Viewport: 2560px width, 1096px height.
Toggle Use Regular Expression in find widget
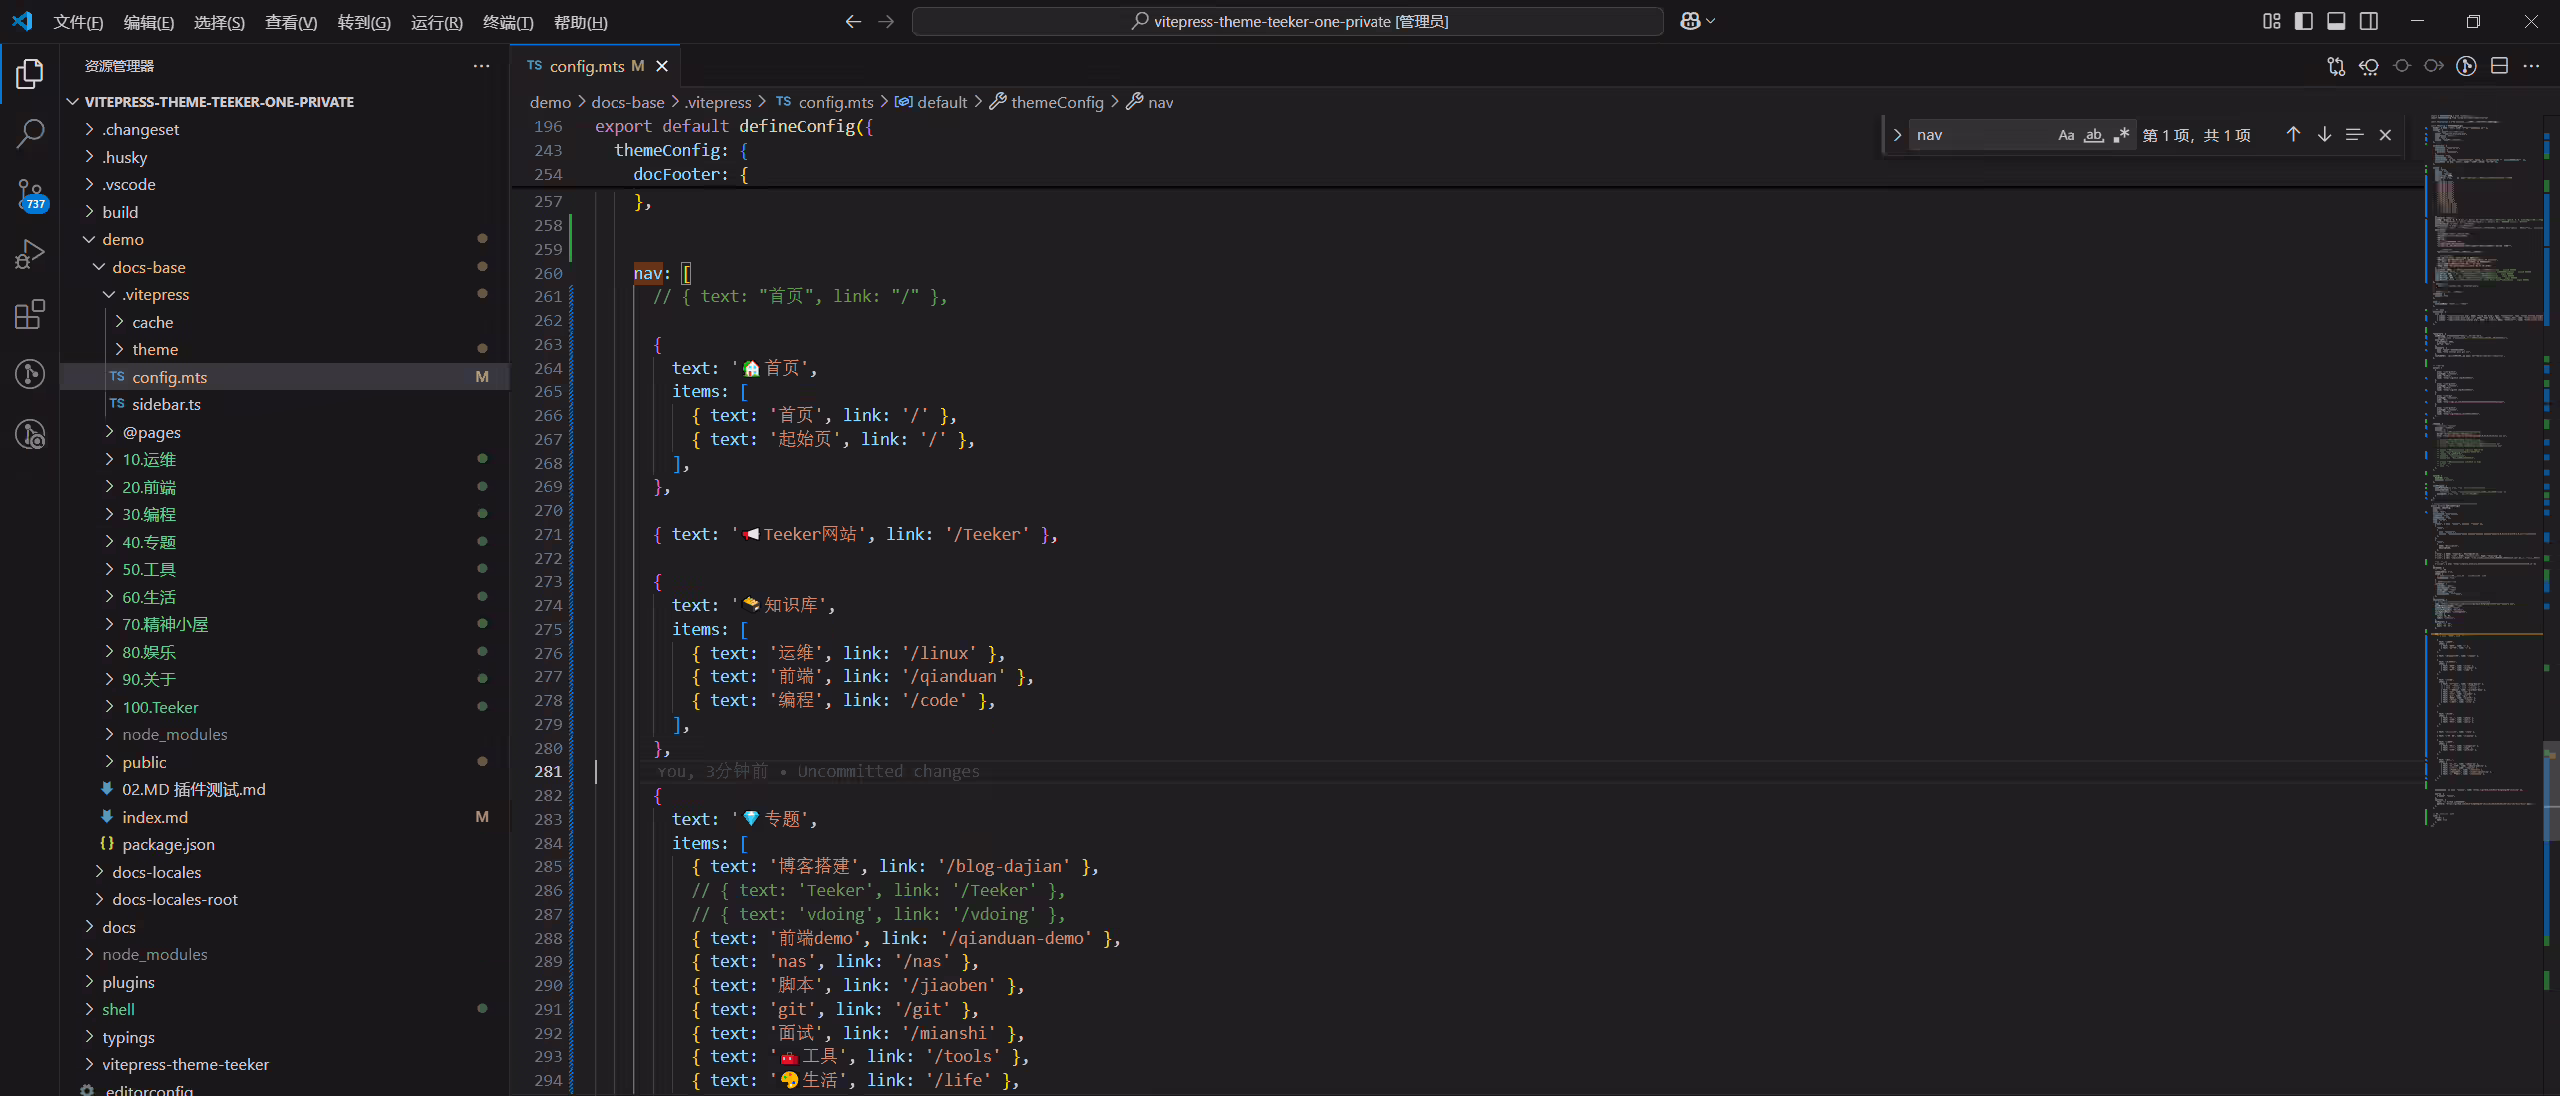pos(2120,135)
